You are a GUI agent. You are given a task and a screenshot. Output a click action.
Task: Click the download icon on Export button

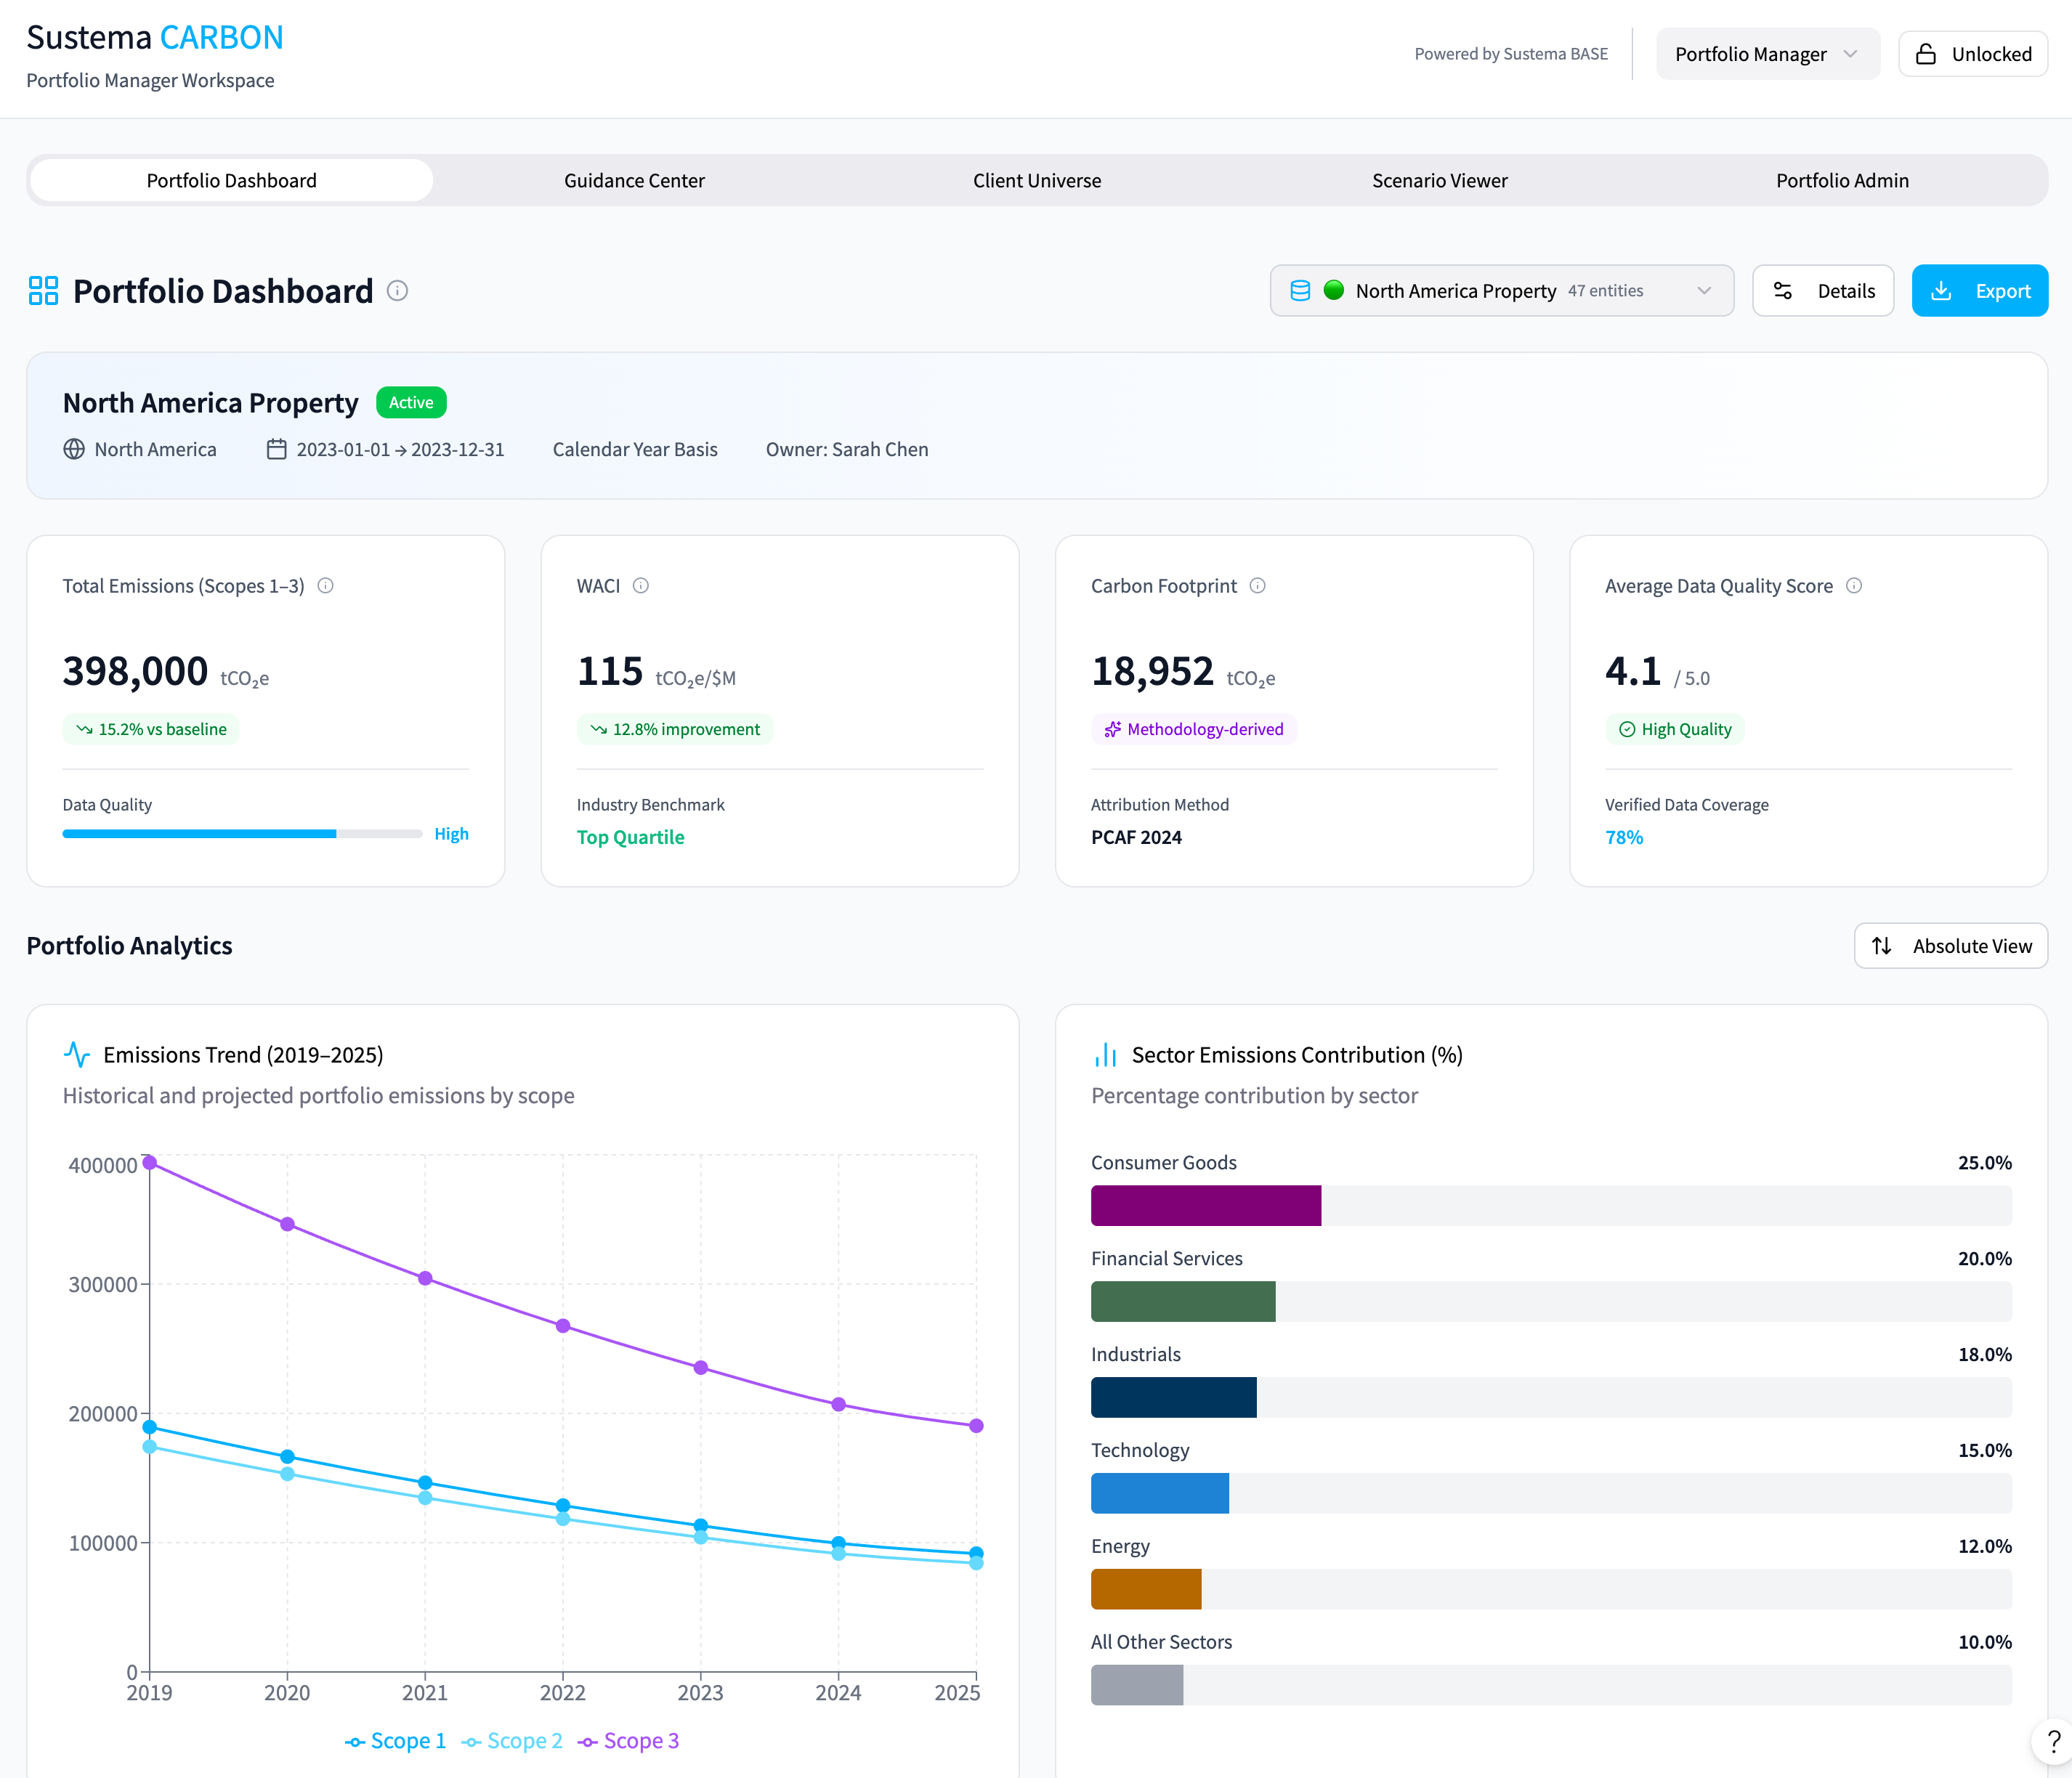pyautogui.click(x=1941, y=291)
